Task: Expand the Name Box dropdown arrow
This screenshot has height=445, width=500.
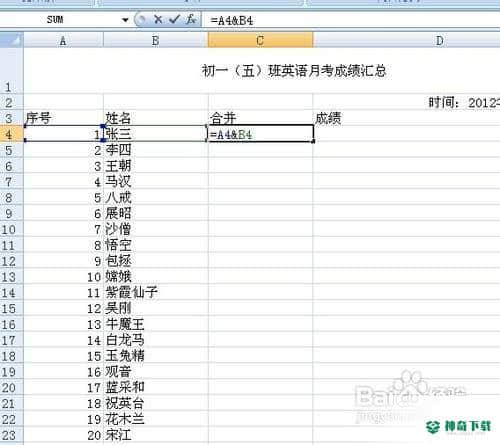Action: pos(125,20)
